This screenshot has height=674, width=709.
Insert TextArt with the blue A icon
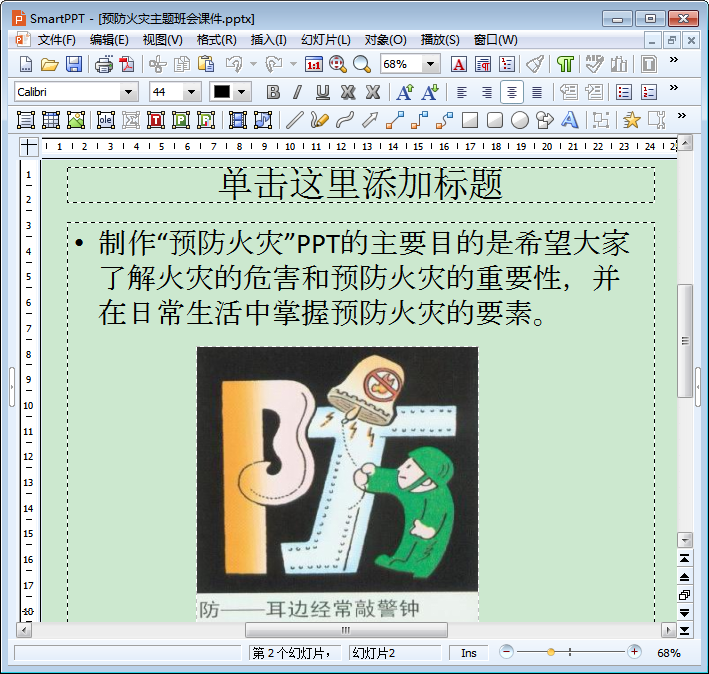coord(569,120)
